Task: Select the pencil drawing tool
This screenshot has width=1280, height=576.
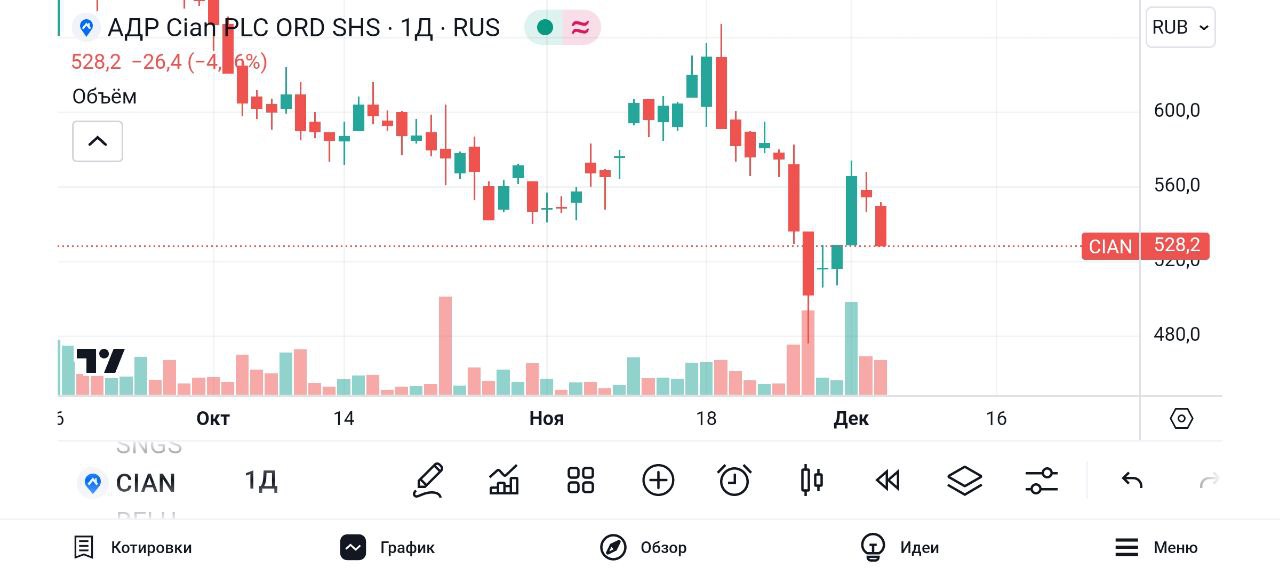Action: point(428,481)
